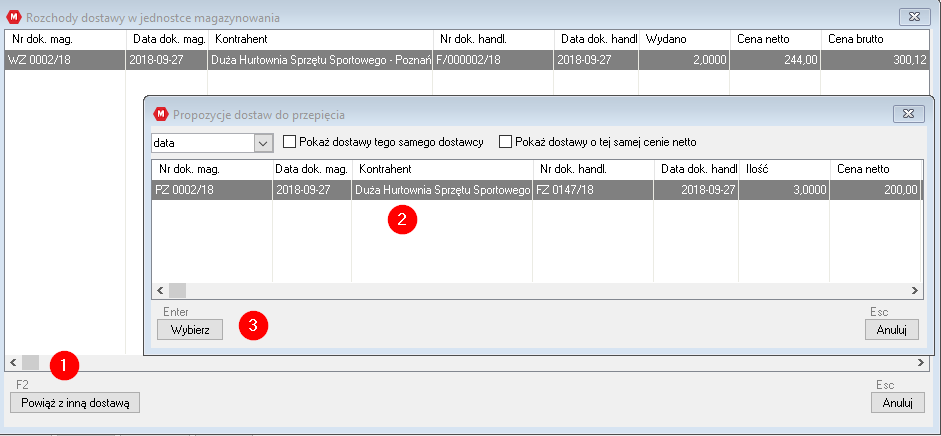This screenshot has width=941, height=436.
Task: Click the F/000002/18 cell
Action: (x=493, y=60)
